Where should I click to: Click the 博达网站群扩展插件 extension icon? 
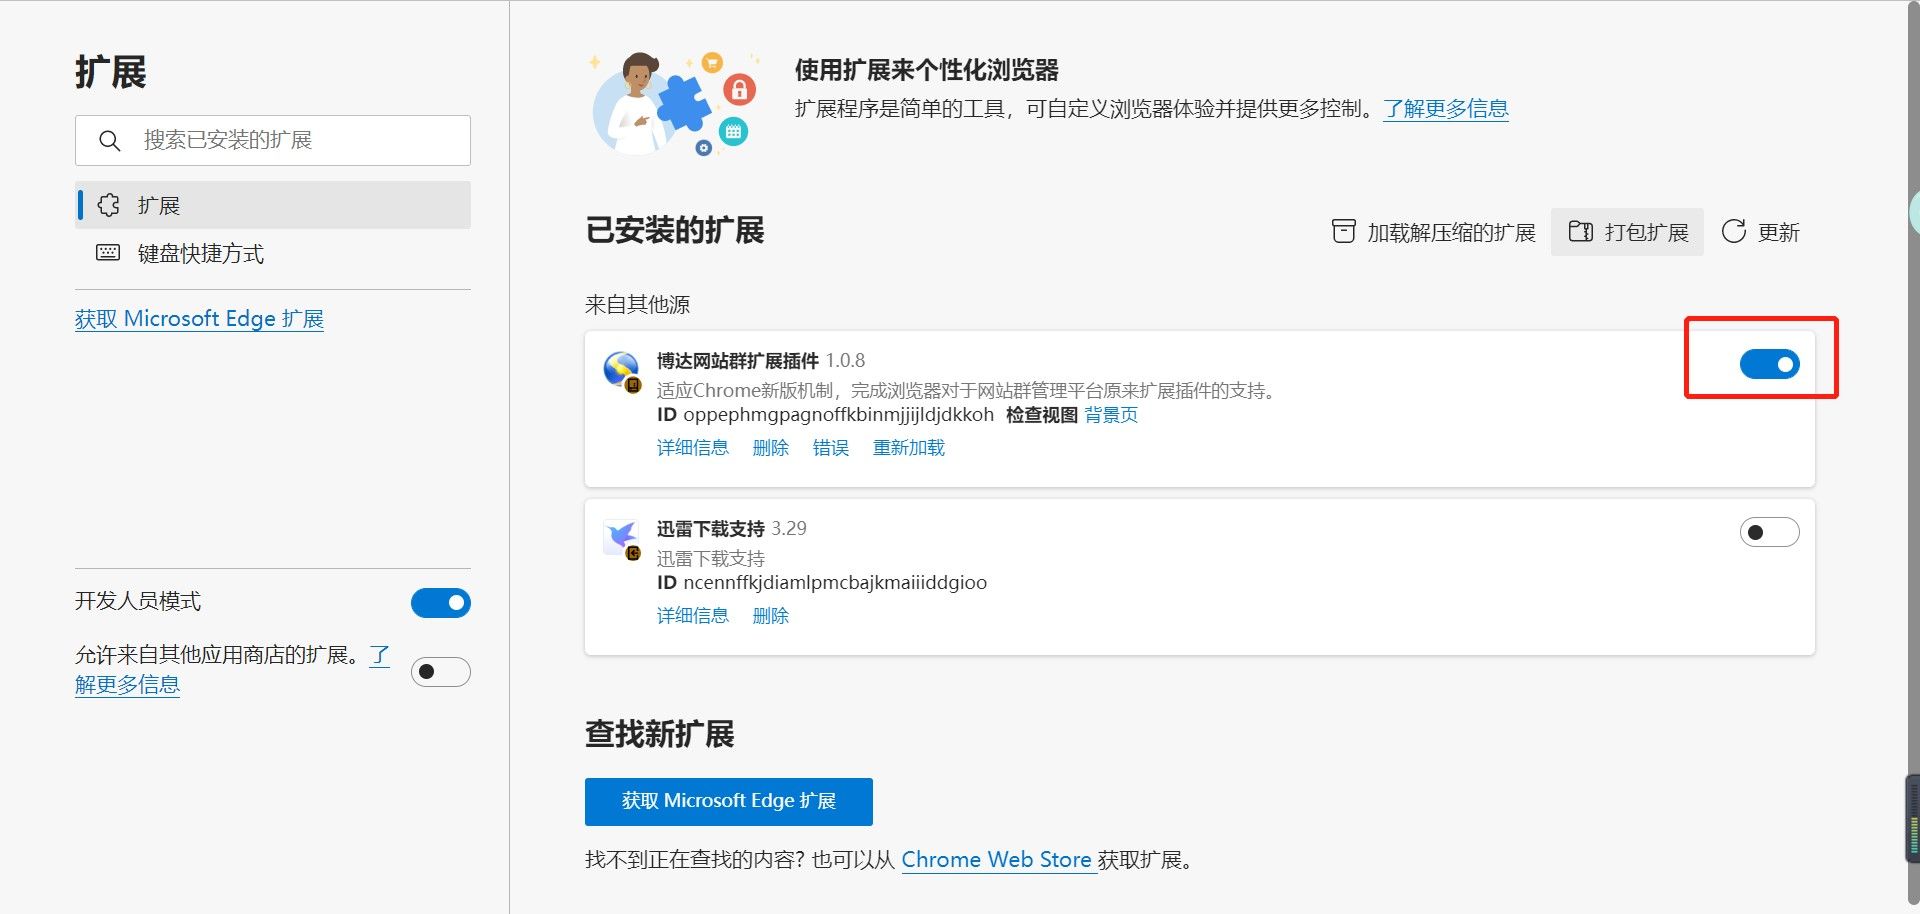[622, 371]
